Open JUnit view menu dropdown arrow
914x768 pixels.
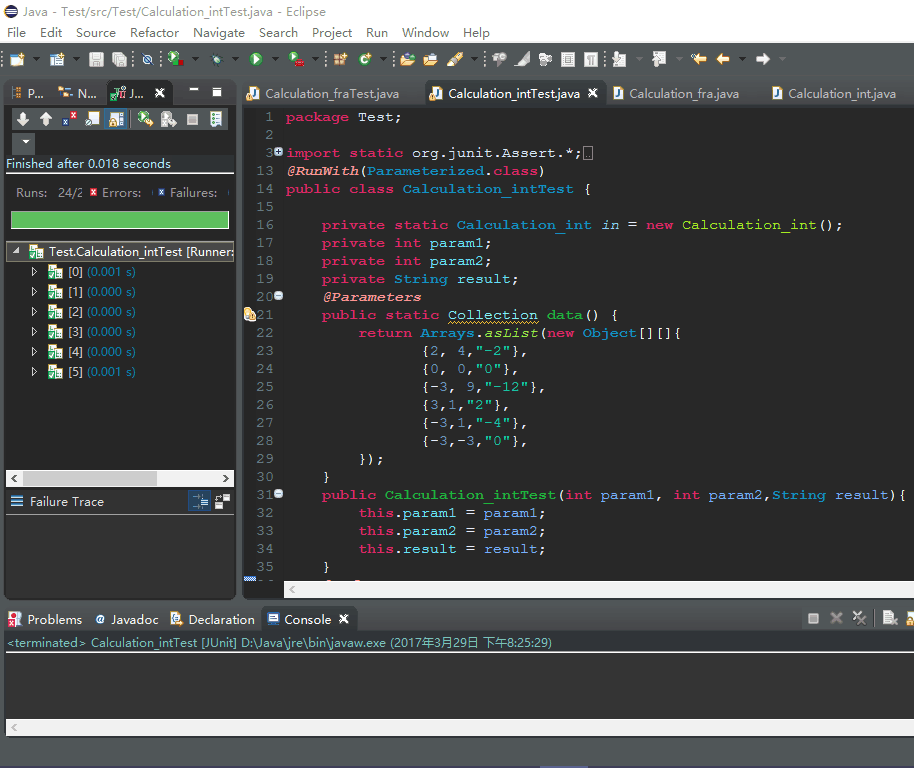point(26,142)
